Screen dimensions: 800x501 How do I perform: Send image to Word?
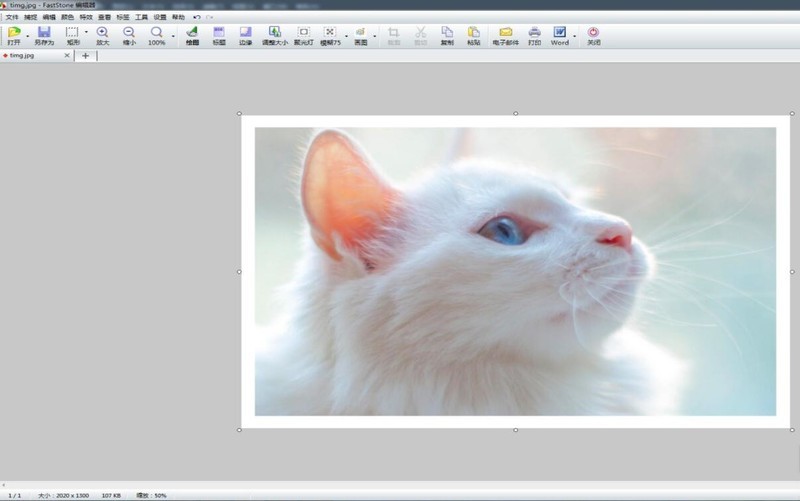(x=559, y=33)
